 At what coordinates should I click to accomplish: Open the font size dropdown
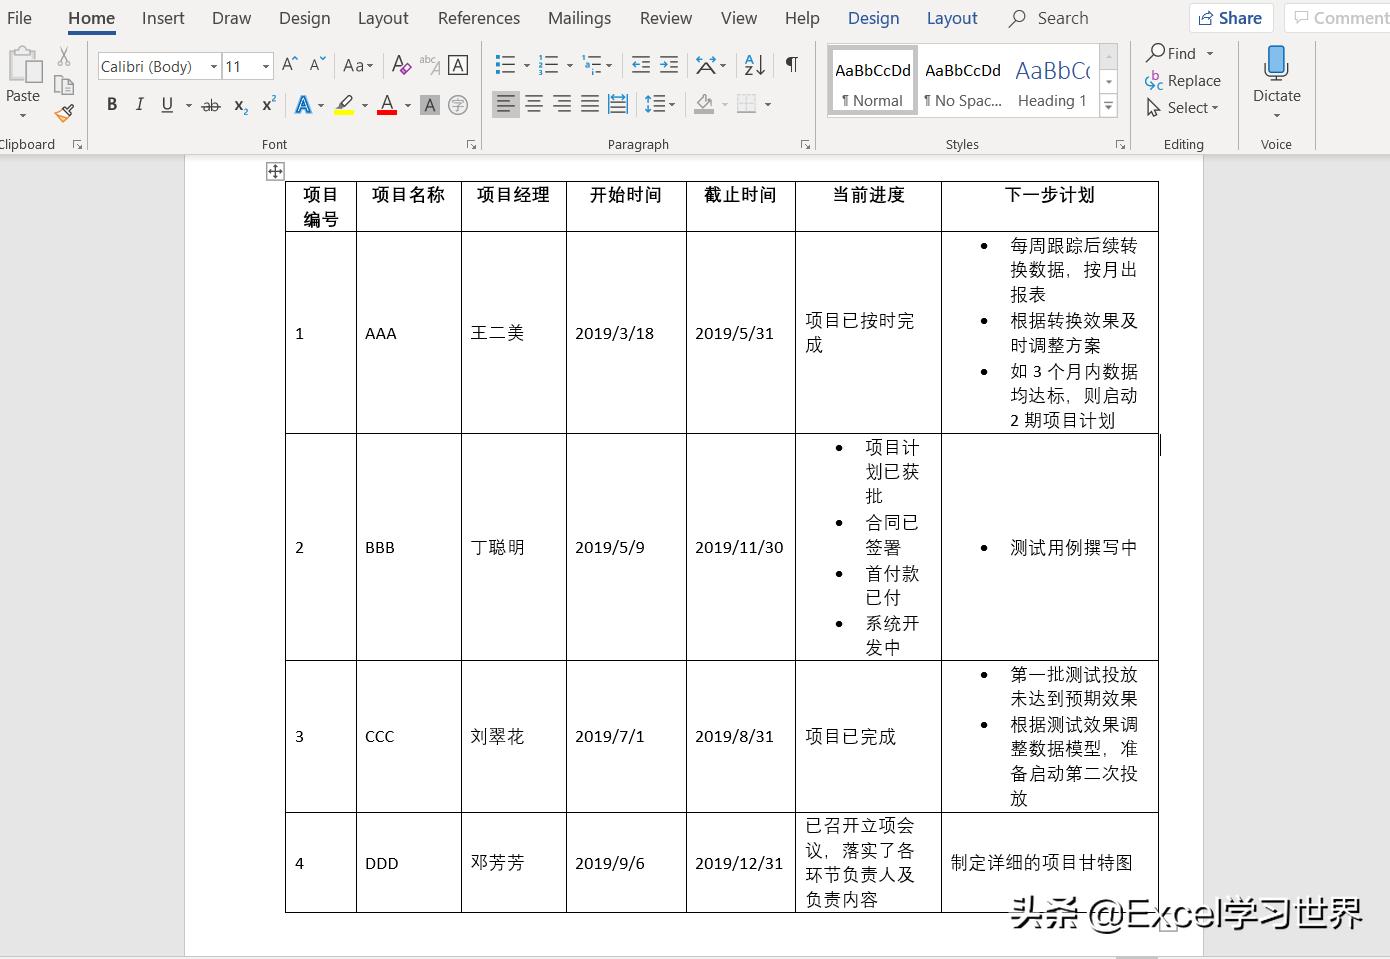[x=265, y=66]
